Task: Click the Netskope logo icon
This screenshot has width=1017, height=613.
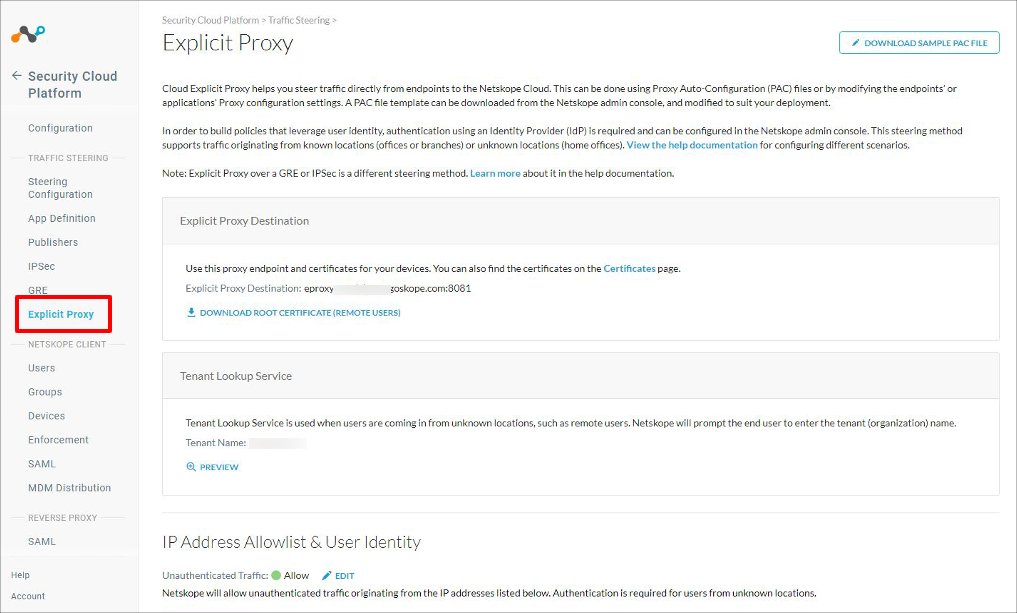Action: (28, 34)
